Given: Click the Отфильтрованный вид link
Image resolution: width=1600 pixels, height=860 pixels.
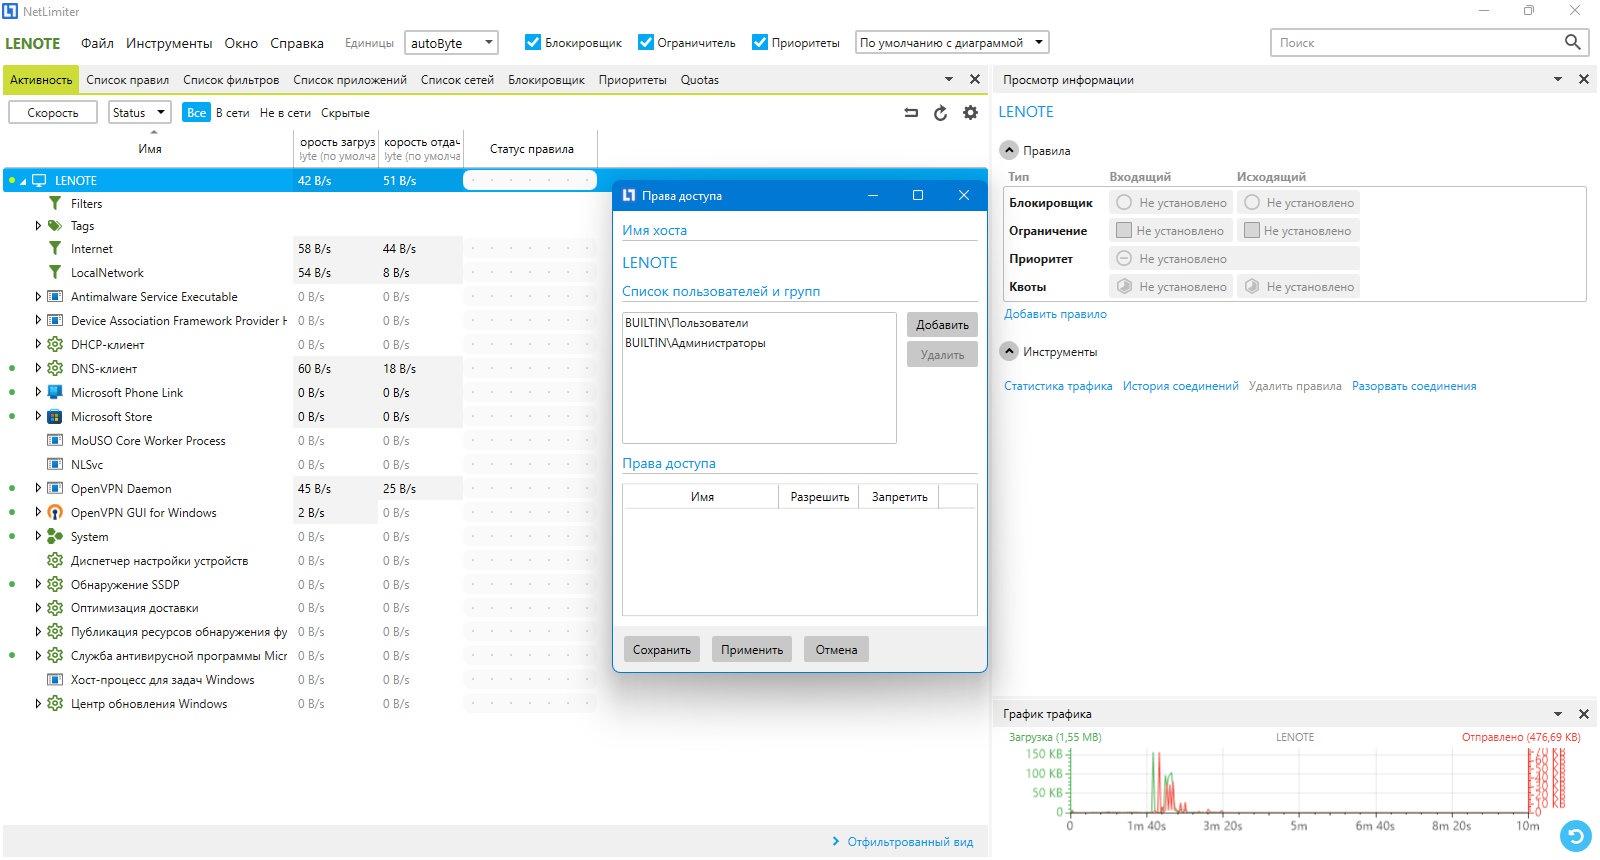Looking at the screenshot, I should 910,842.
